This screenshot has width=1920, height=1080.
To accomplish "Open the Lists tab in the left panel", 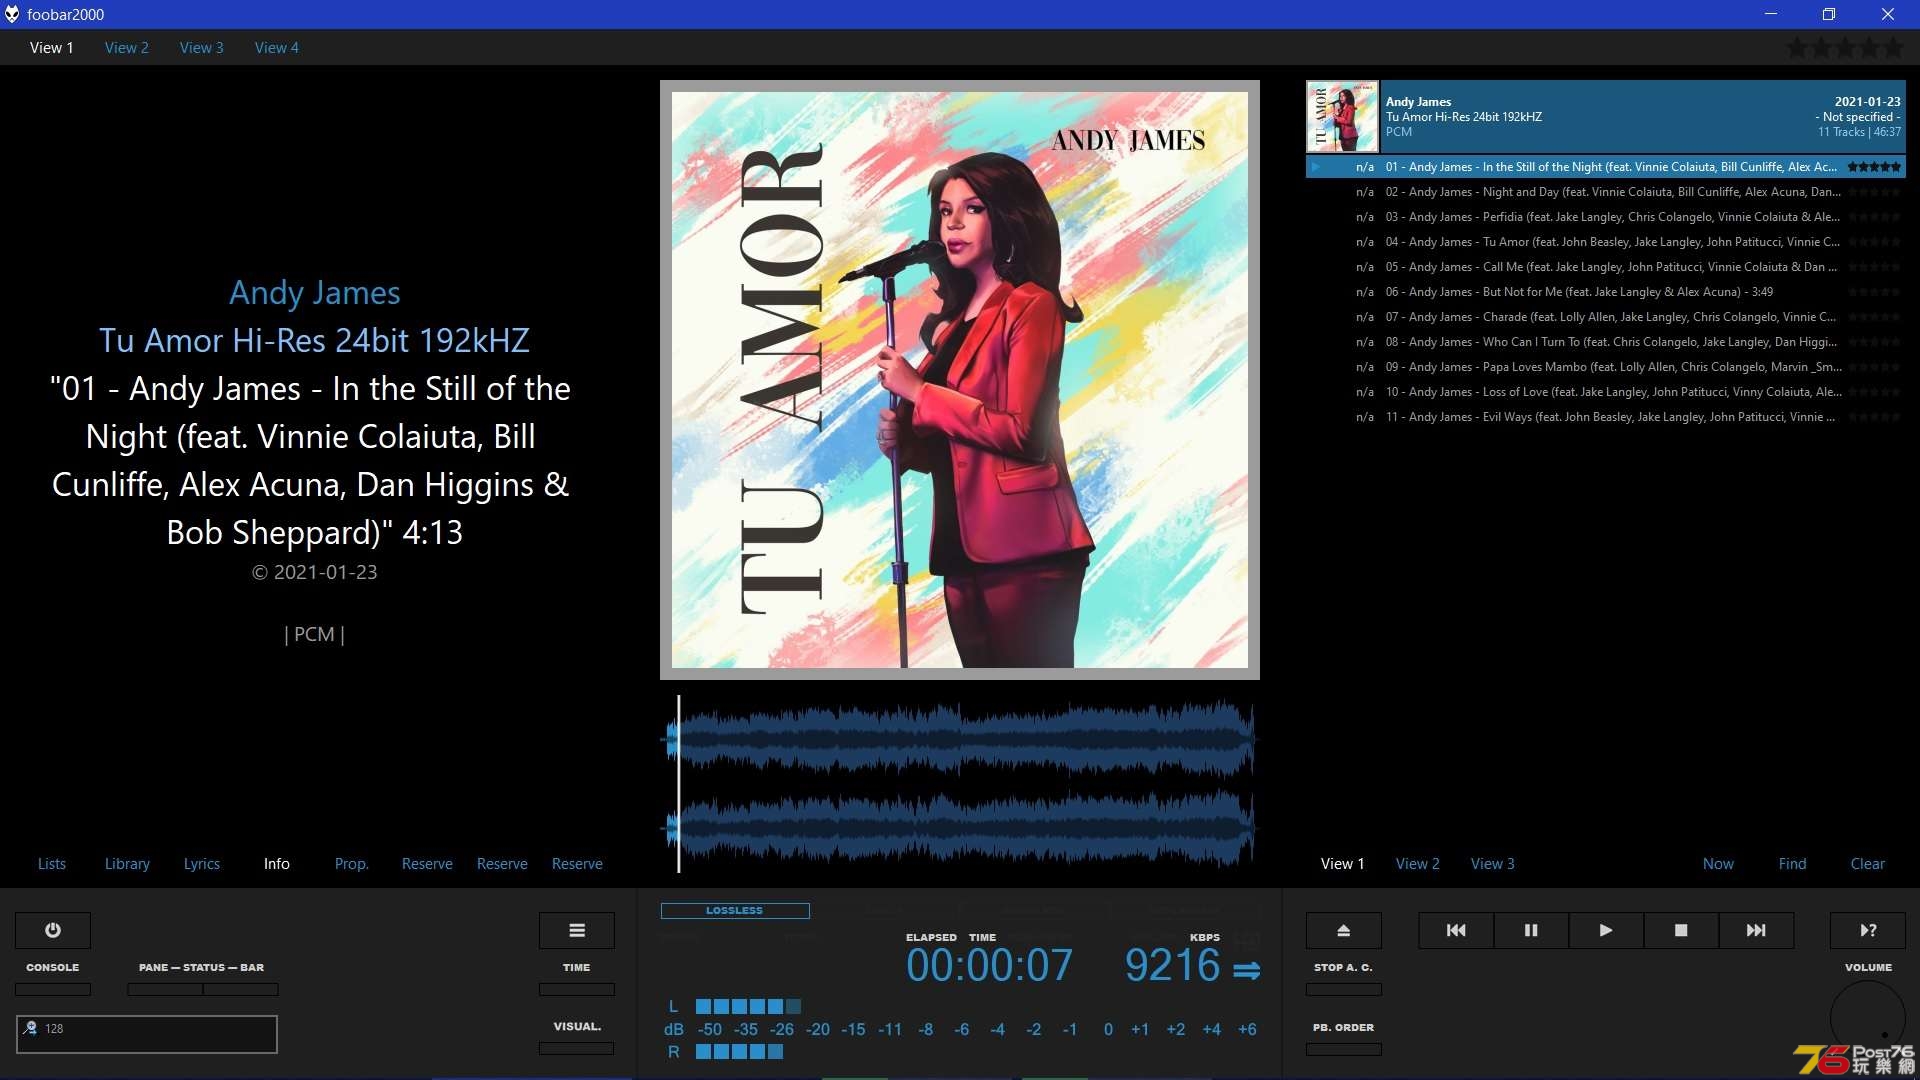I will click(x=52, y=863).
